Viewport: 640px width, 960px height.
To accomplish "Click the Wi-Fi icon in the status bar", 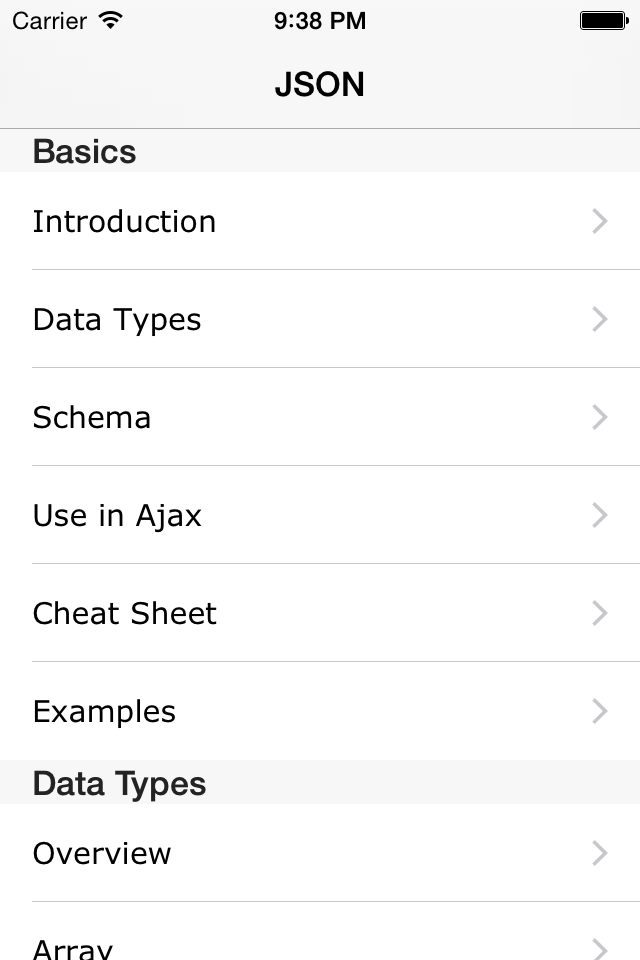I will 111,20.
